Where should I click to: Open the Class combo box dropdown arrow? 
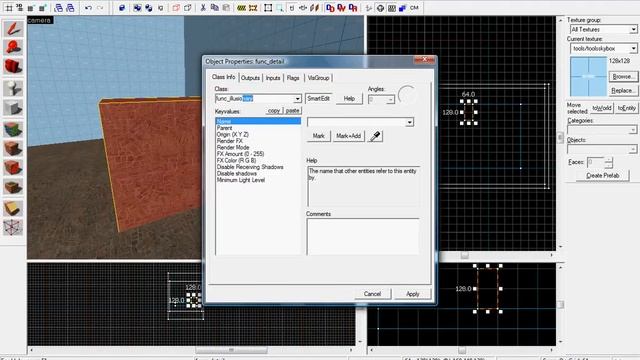[x=297, y=99]
